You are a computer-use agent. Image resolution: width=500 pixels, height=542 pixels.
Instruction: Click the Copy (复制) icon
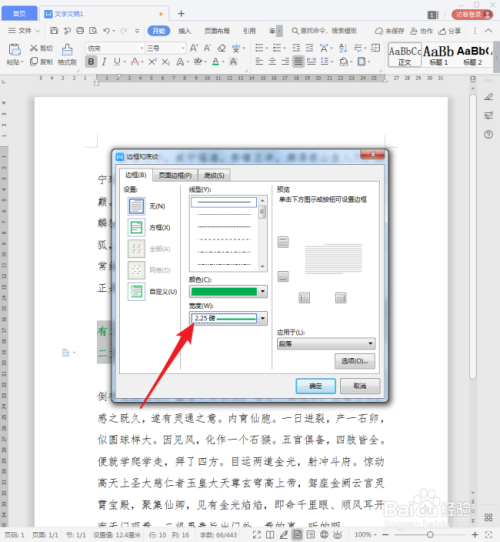(x=34, y=62)
